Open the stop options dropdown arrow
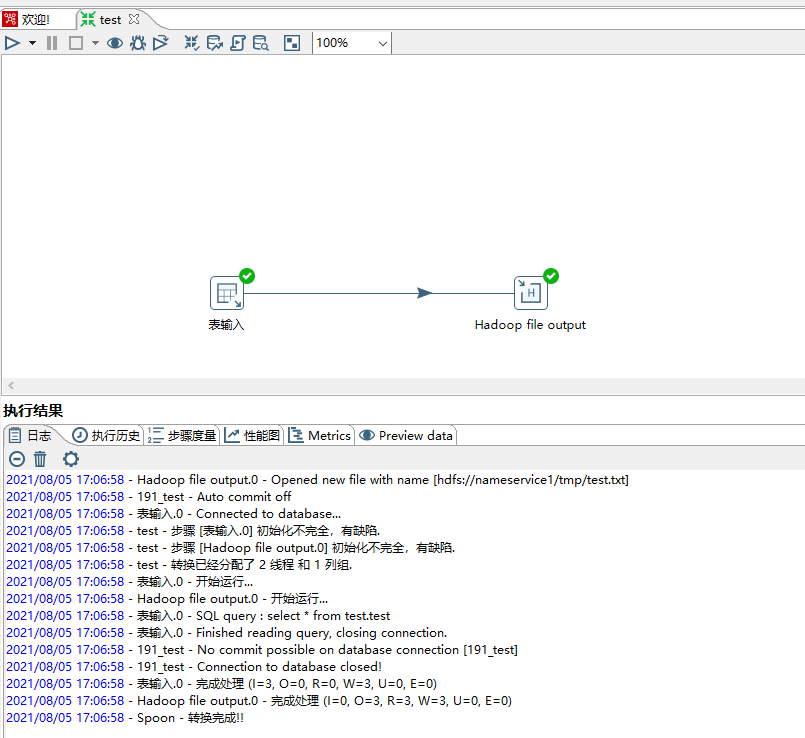 click(93, 43)
